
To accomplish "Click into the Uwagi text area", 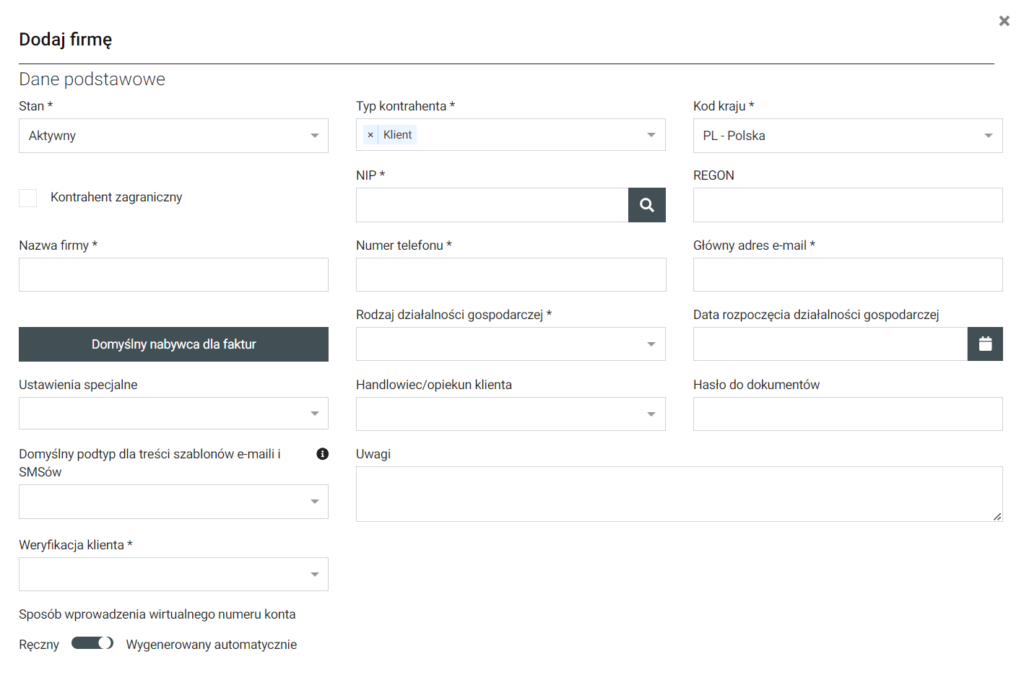I will point(678,493).
